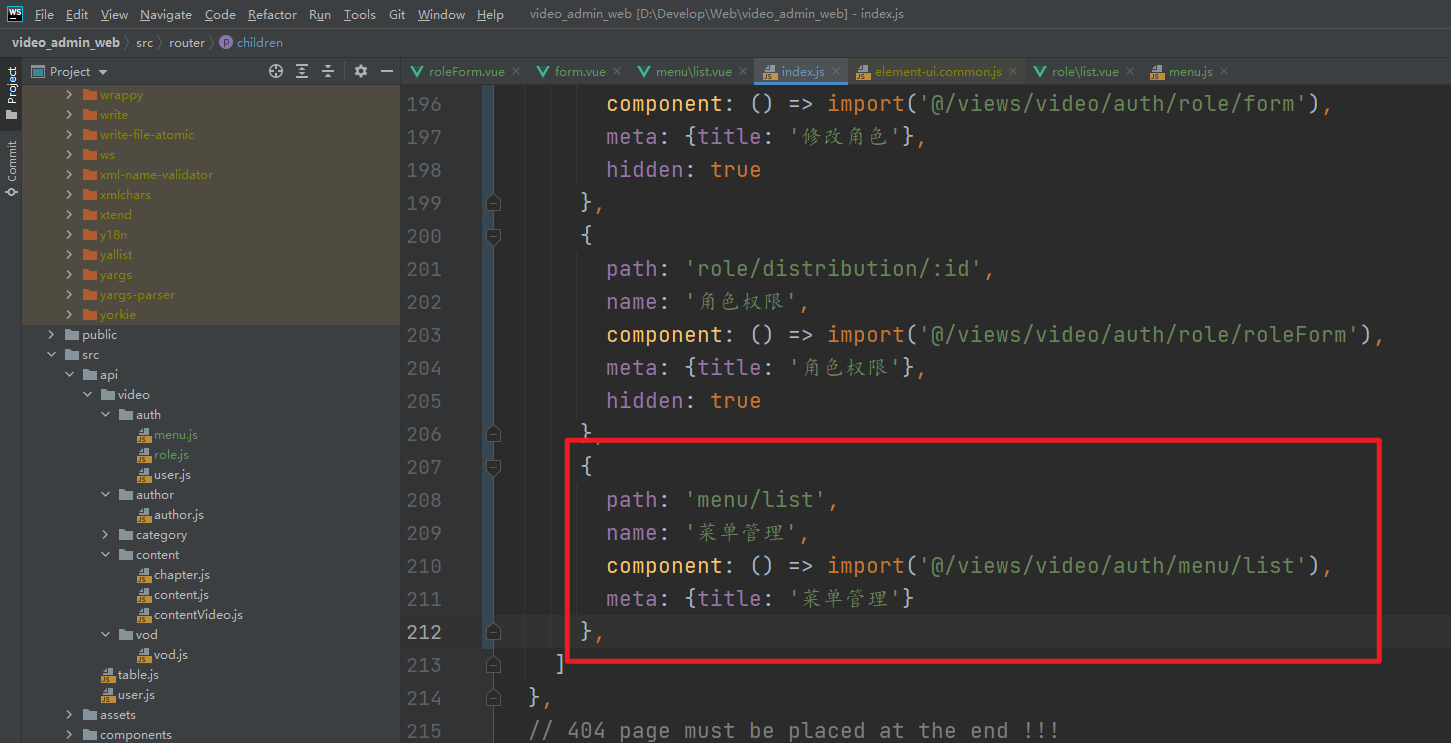Switch to the role\list.vue tab
The width and height of the screenshot is (1451, 743).
(x=1085, y=71)
